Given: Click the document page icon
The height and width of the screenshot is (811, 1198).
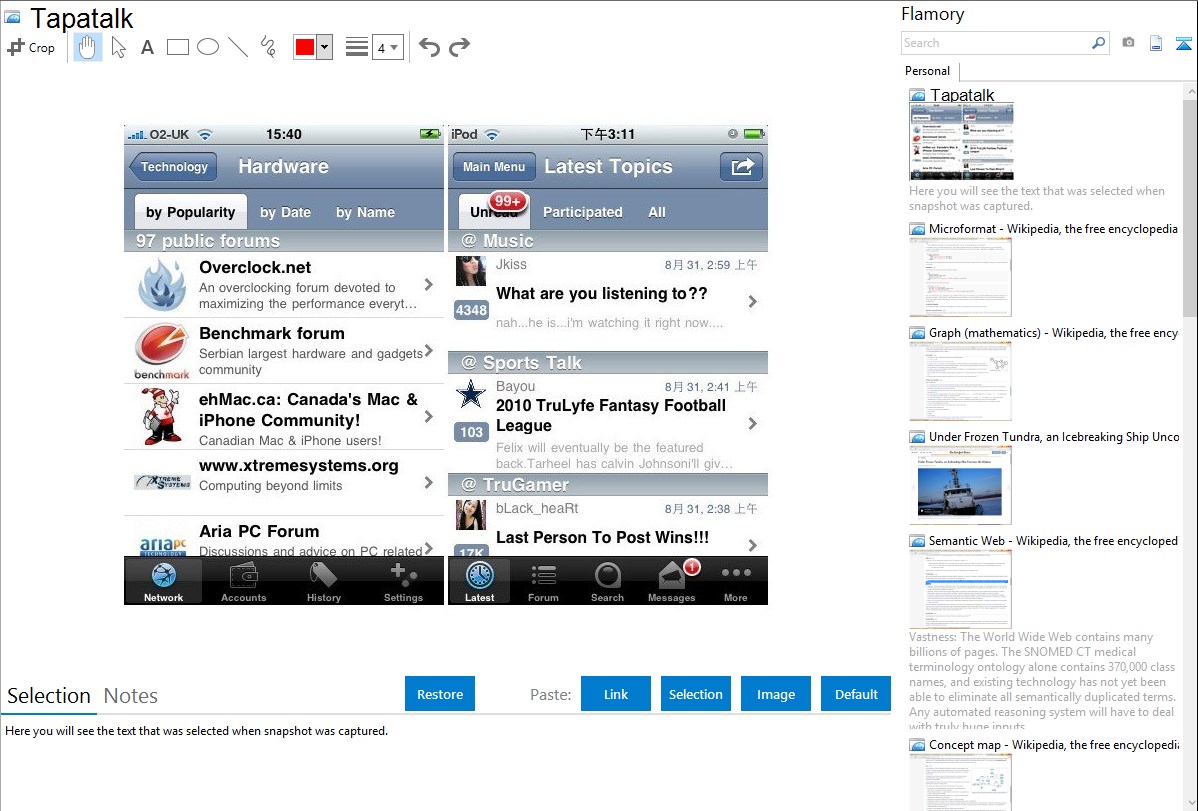Looking at the screenshot, I should pyautogui.click(x=1156, y=43).
